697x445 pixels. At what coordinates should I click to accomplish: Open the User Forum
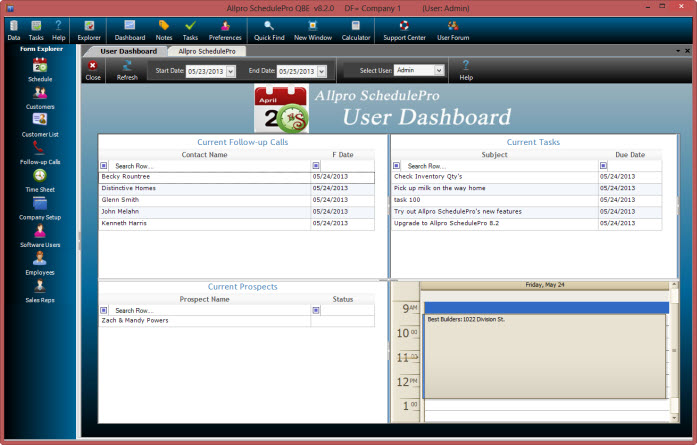point(453,31)
